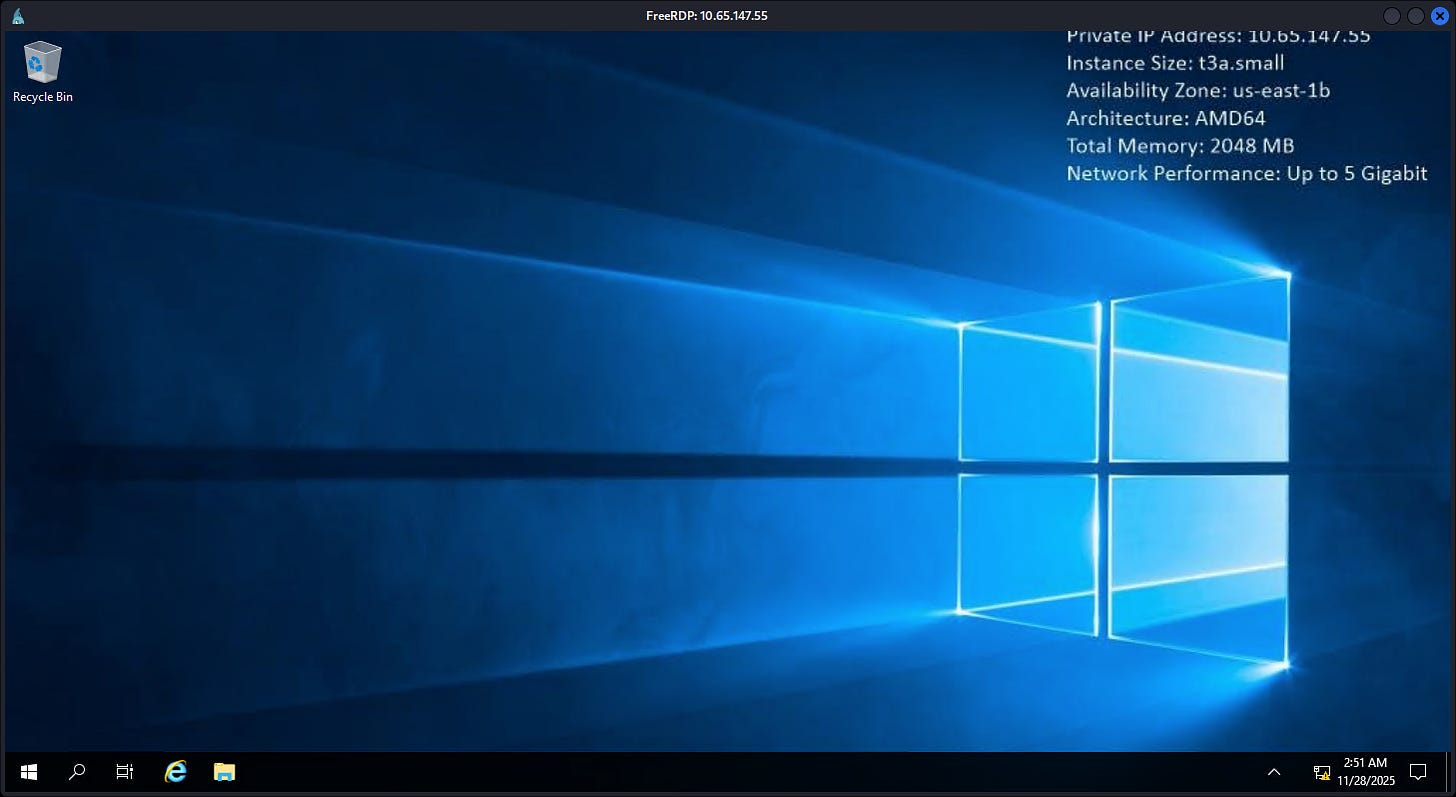Select the Recycle Bin text label
Viewport: 1456px width, 797px height.
click(42, 97)
